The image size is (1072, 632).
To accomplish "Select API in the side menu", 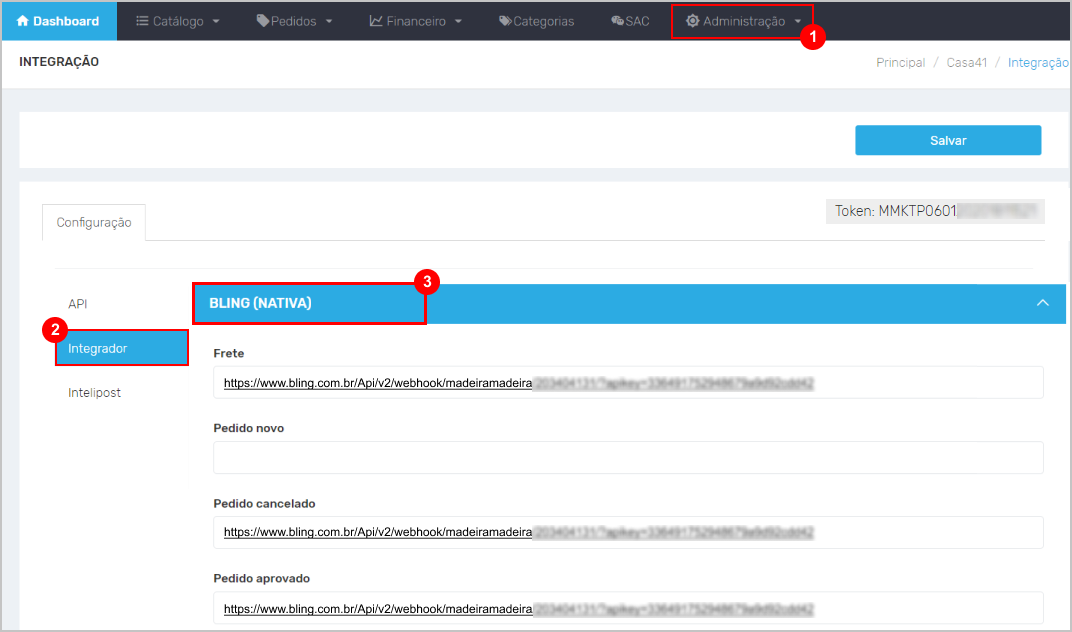I will tap(77, 304).
